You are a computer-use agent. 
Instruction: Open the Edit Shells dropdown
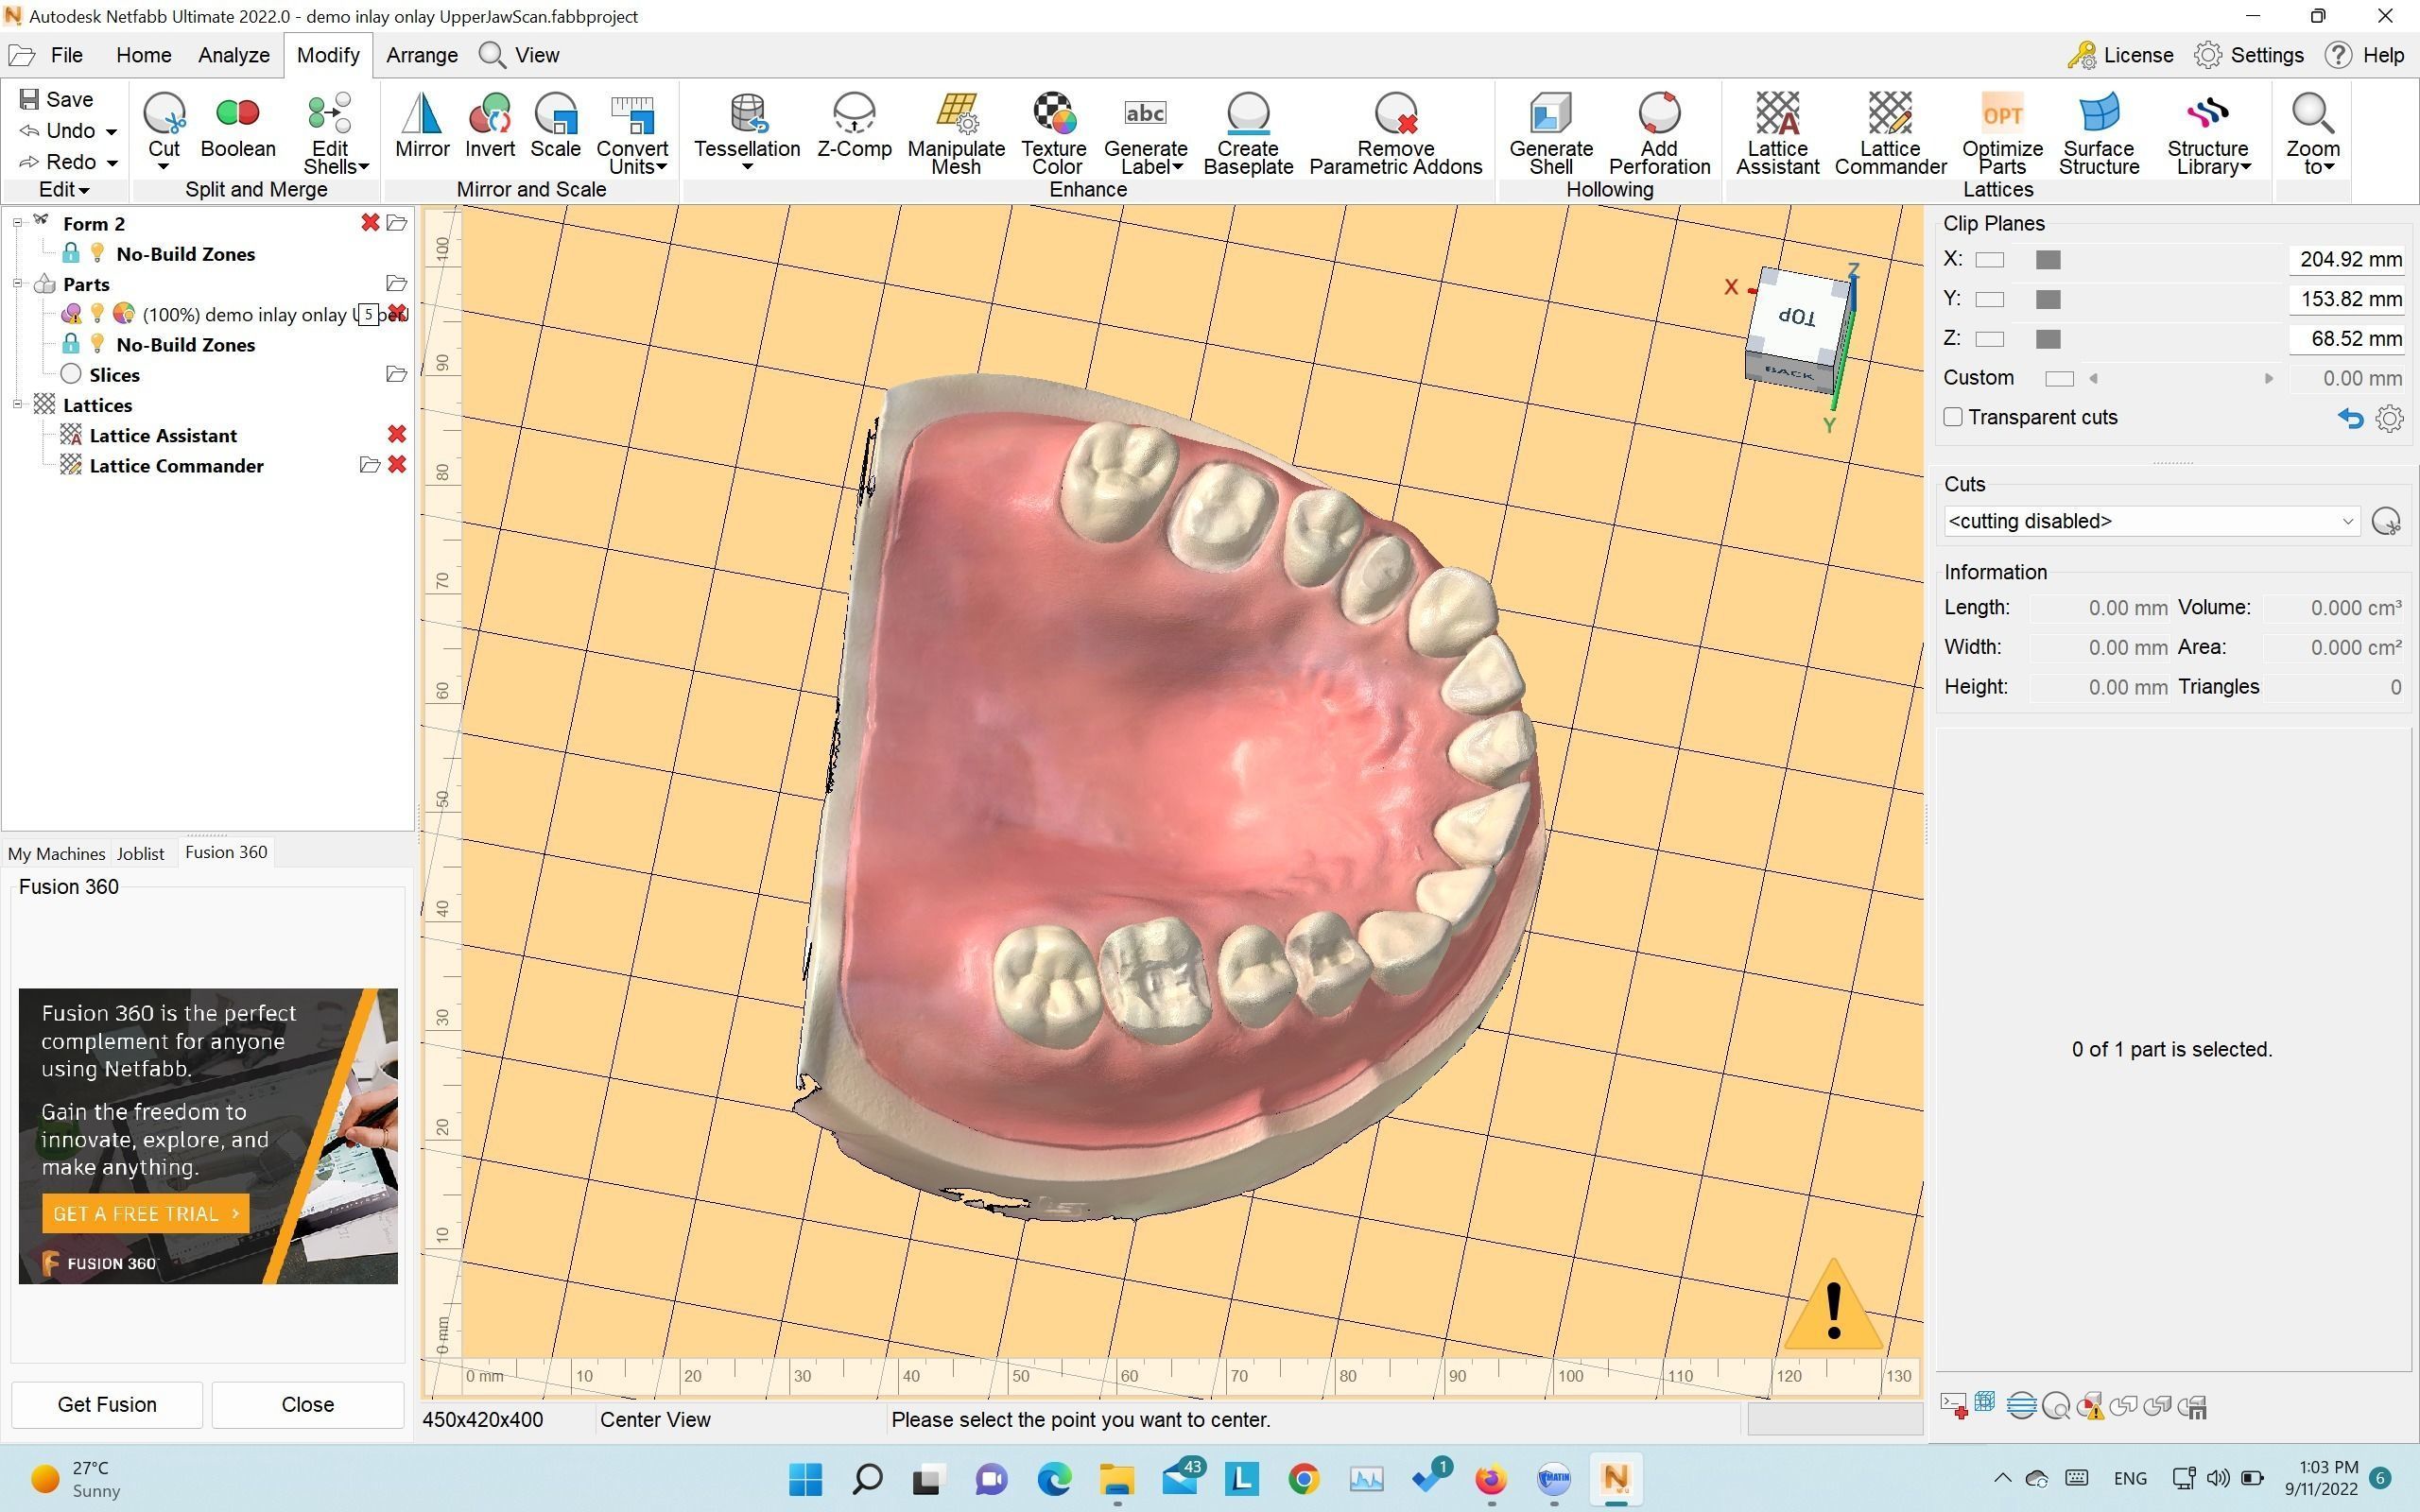pos(336,167)
